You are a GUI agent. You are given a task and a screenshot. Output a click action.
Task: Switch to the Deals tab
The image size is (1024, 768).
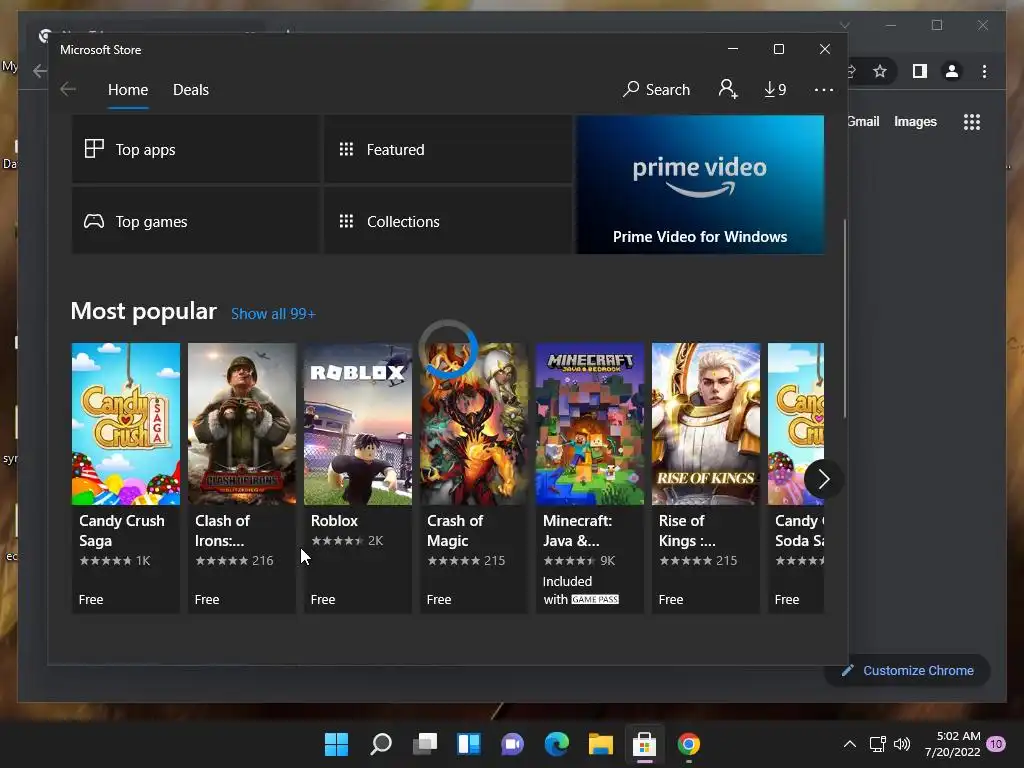(191, 89)
